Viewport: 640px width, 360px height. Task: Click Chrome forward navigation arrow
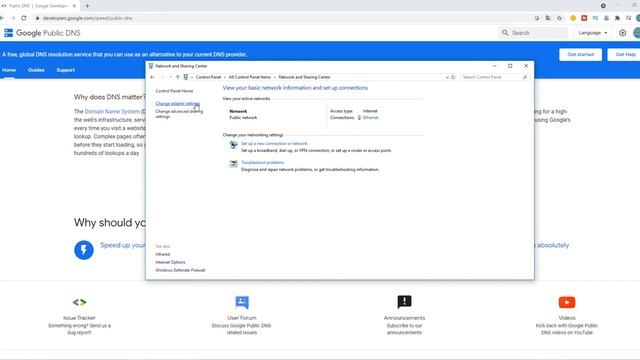pos(13,18)
